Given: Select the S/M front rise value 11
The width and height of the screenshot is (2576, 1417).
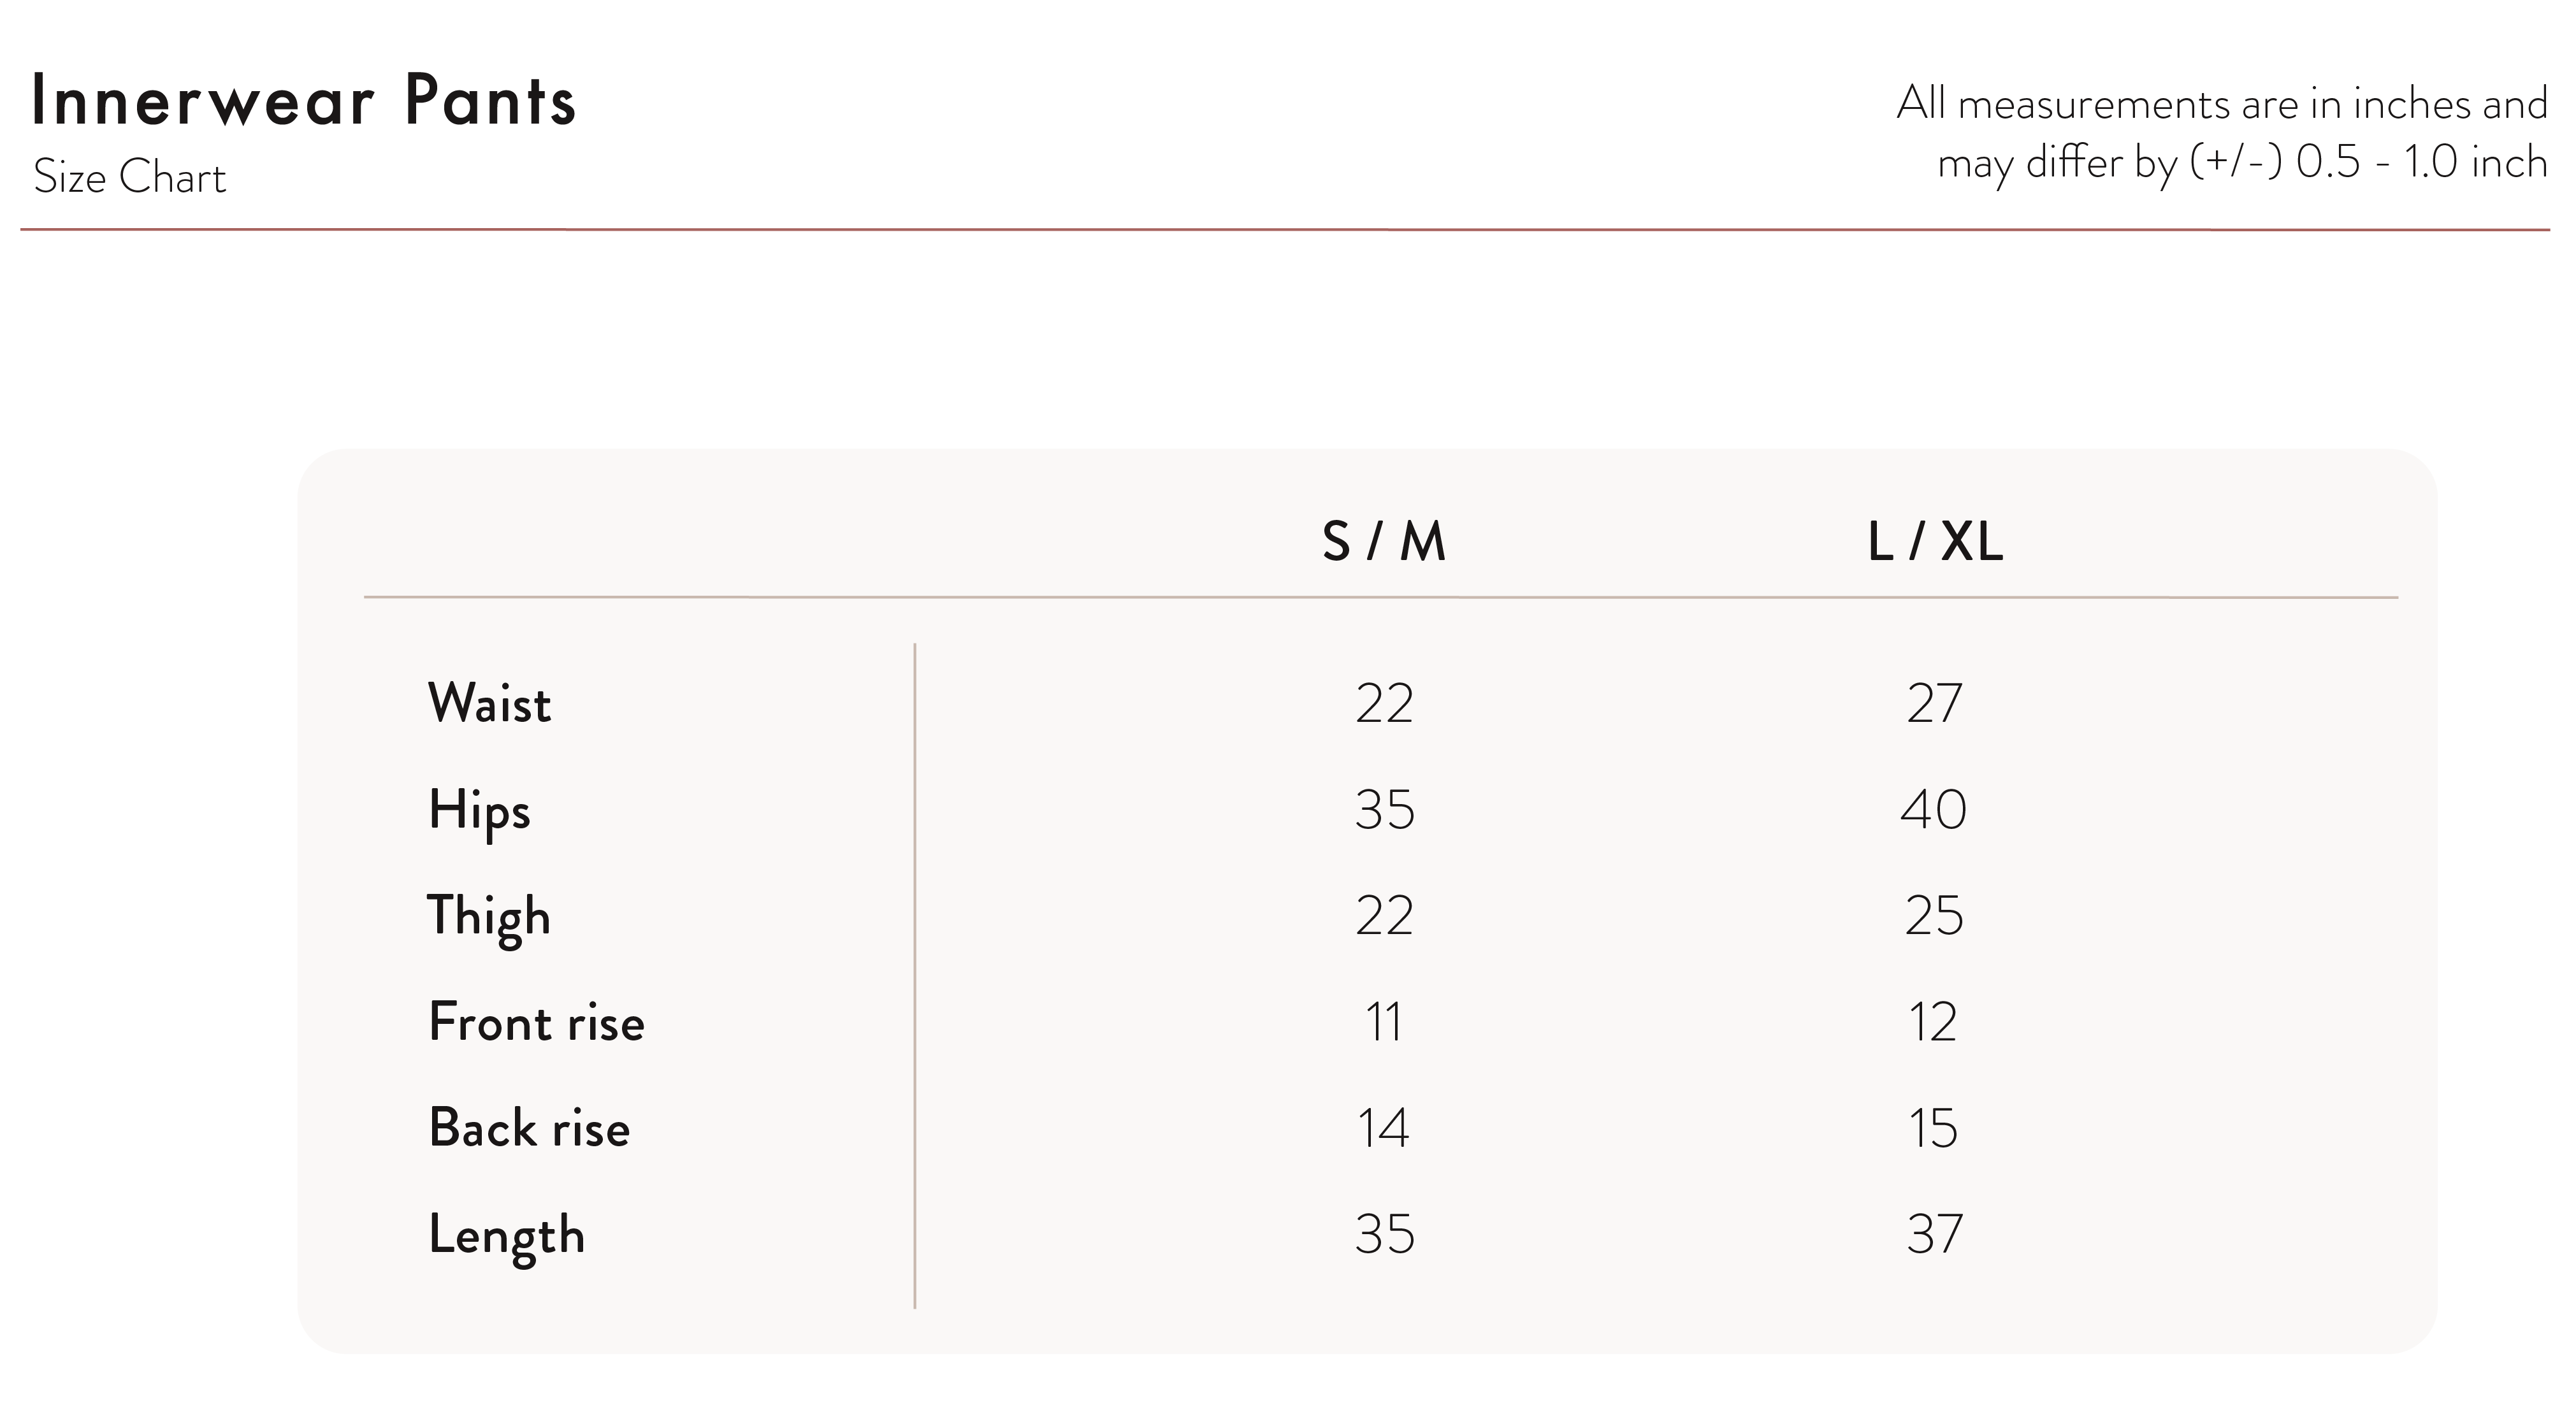Looking at the screenshot, I should [x=1384, y=1022].
